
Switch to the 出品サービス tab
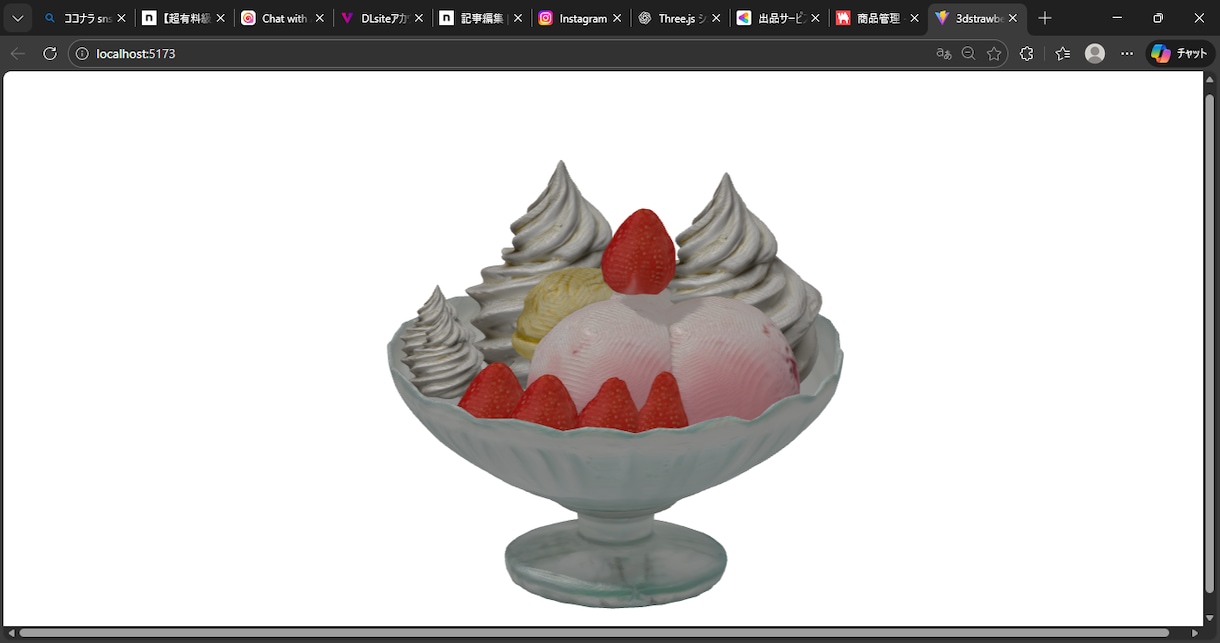[x=778, y=18]
